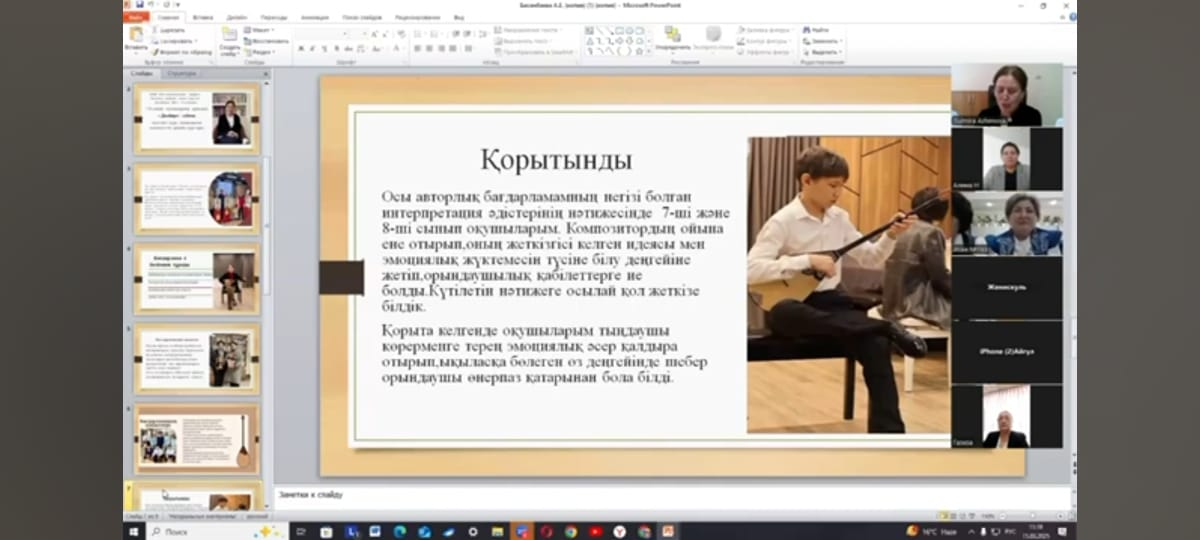This screenshot has width=1200, height=540.
Task: Select the first slide thumbnail in panel
Action: 197,118
